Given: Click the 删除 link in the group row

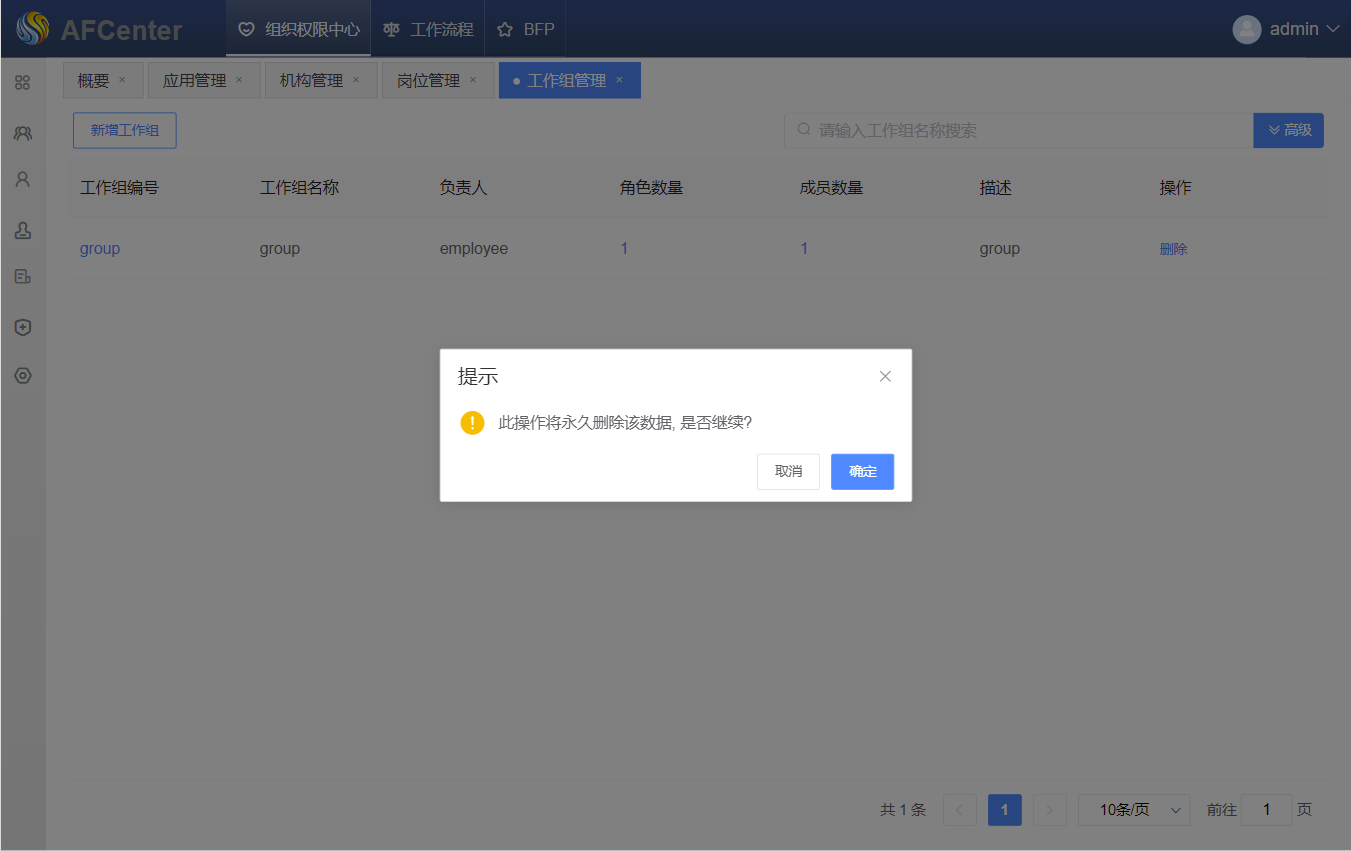Looking at the screenshot, I should coord(1173,249).
